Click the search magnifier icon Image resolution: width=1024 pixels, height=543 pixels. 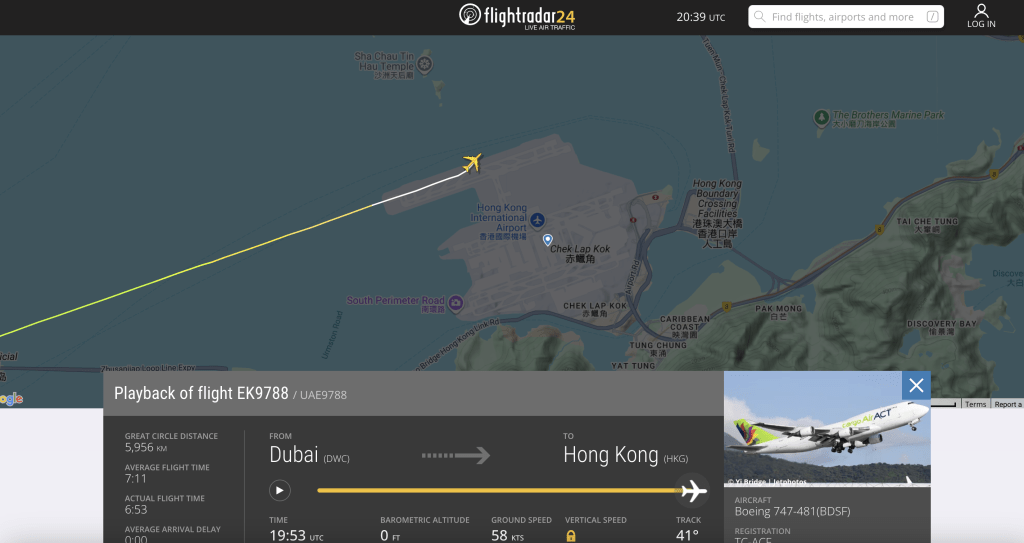click(760, 17)
